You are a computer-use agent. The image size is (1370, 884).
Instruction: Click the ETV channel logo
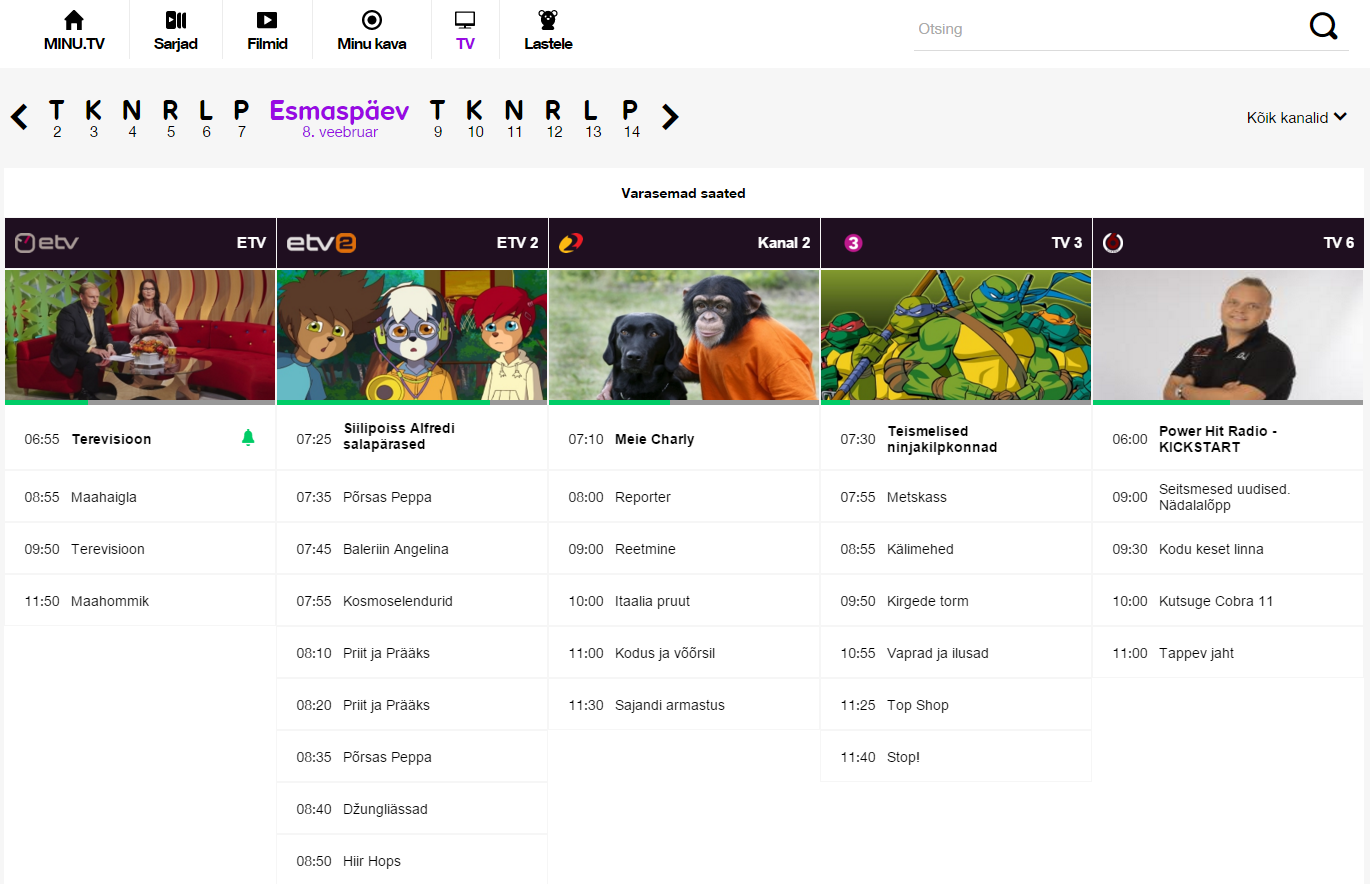pos(47,243)
